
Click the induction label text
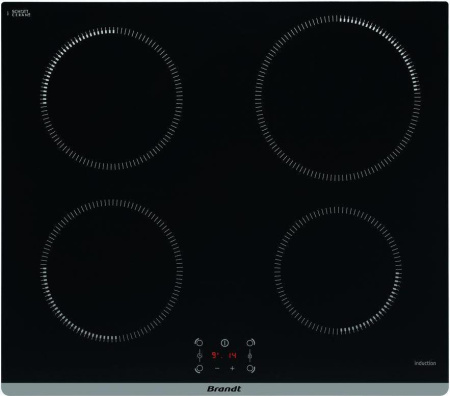tap(425, 363)
